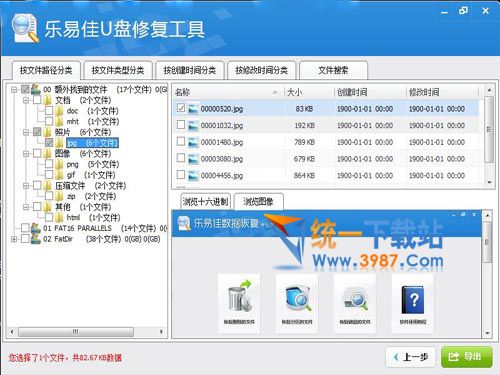Click the folder icon for mht

59,121
